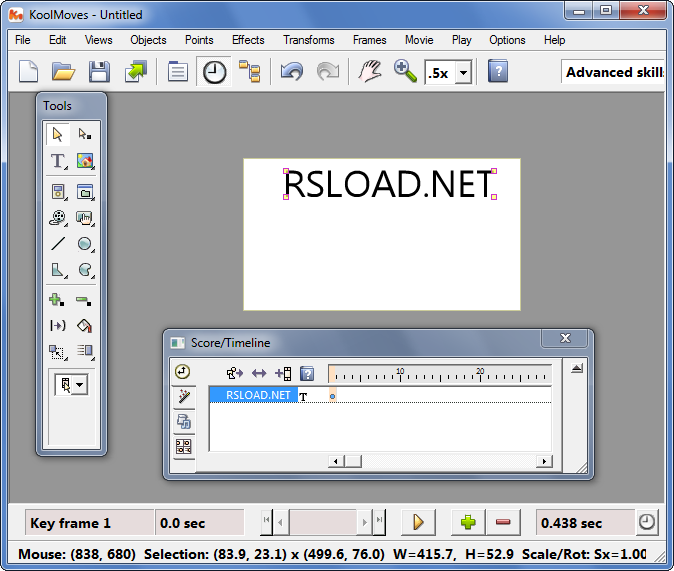Open the Views menu
674x571 pixels.
[x=98, y=40]
